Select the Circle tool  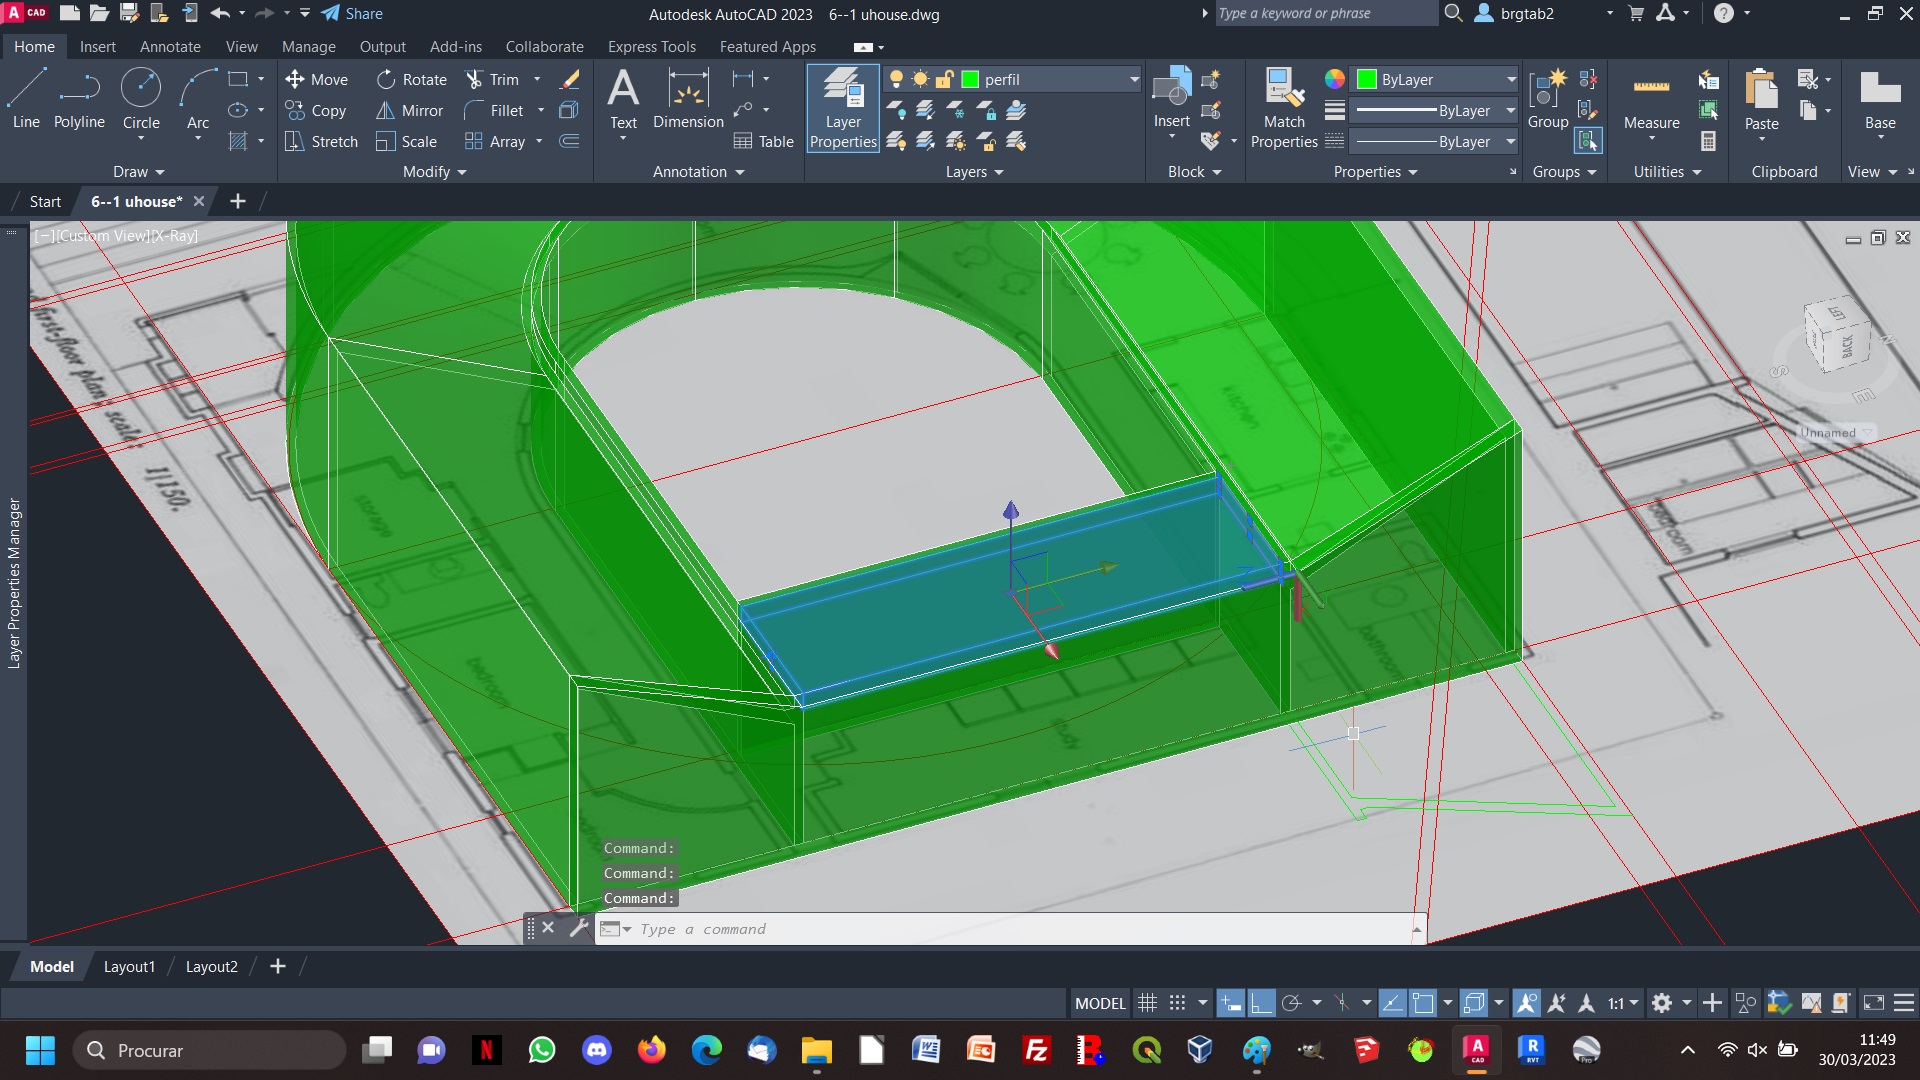tap(141, 99)
